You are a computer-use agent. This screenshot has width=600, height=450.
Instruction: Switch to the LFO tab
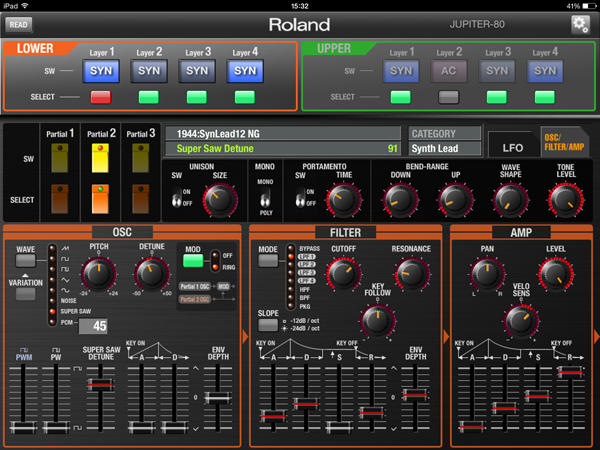pyautogui.click(x=512, y=147)
